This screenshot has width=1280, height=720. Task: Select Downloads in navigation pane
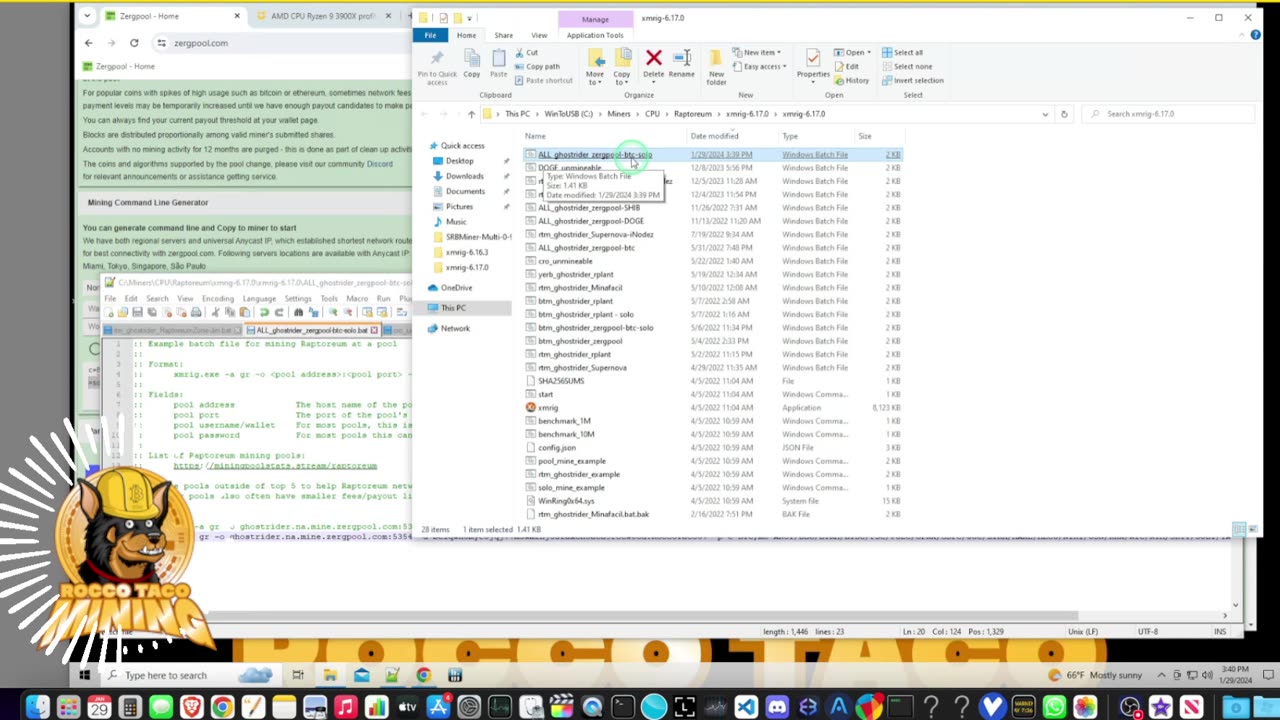point(464,176)
